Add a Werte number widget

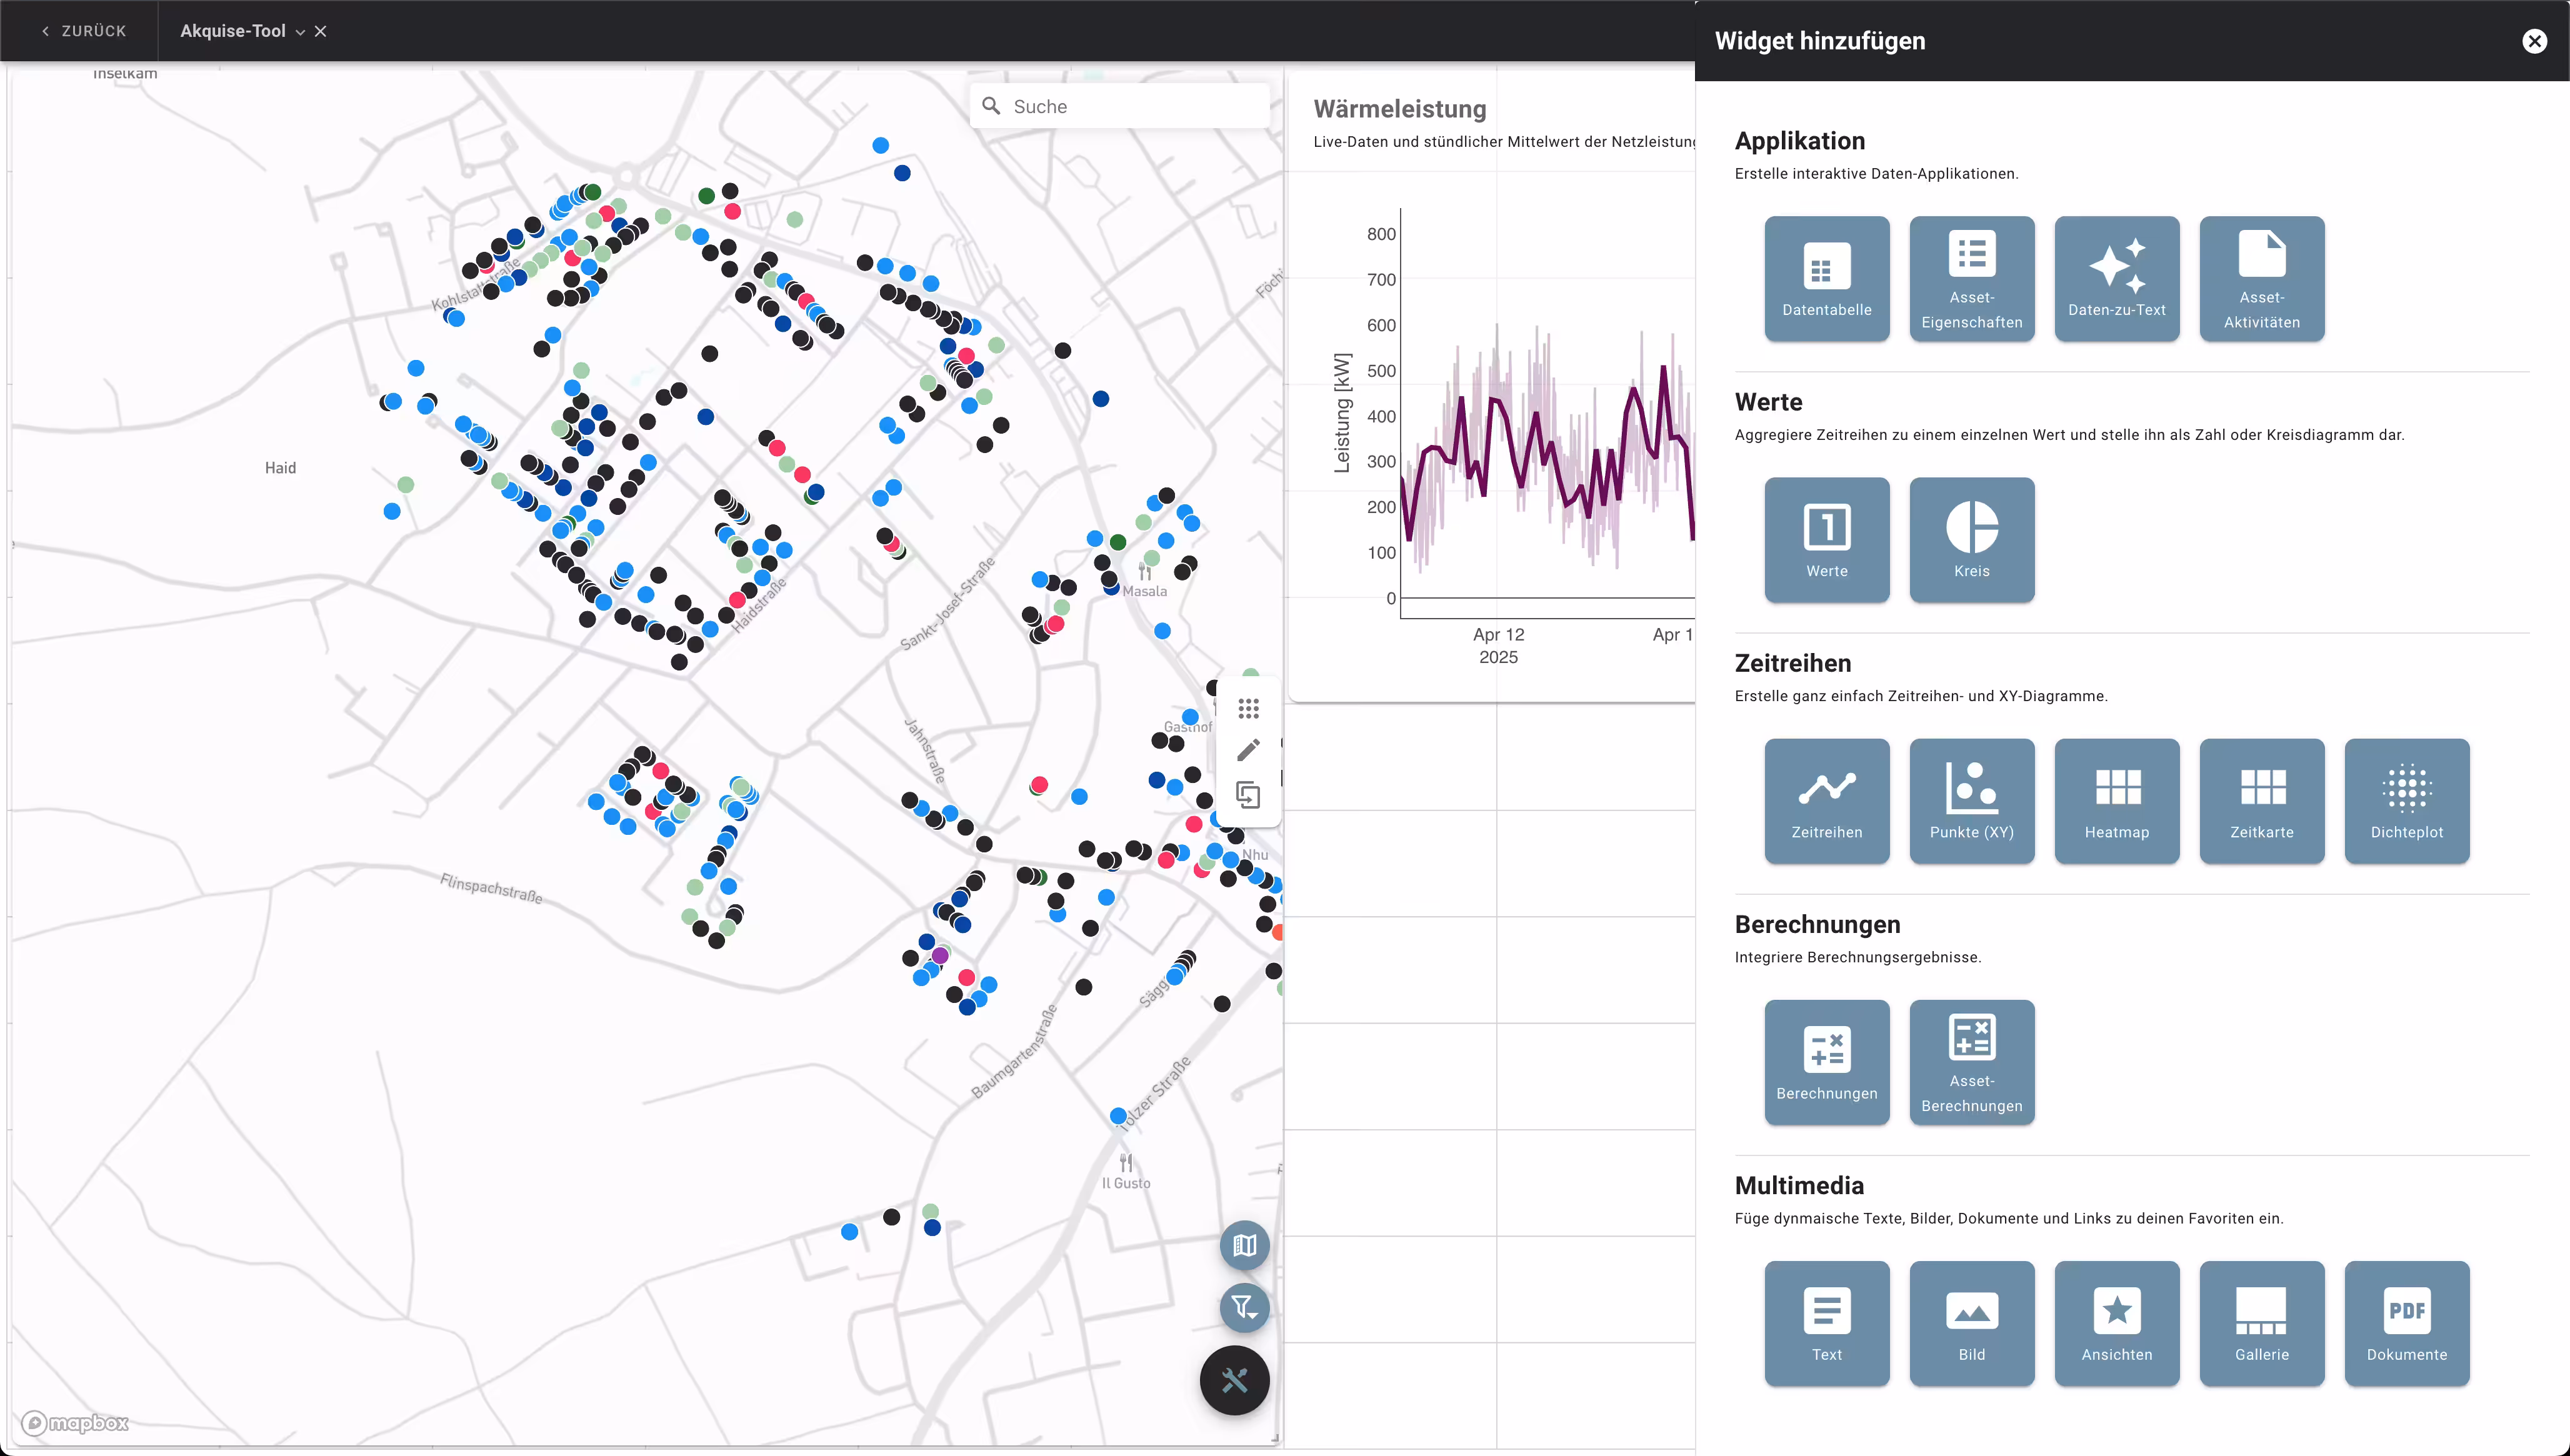point(1826,540)
